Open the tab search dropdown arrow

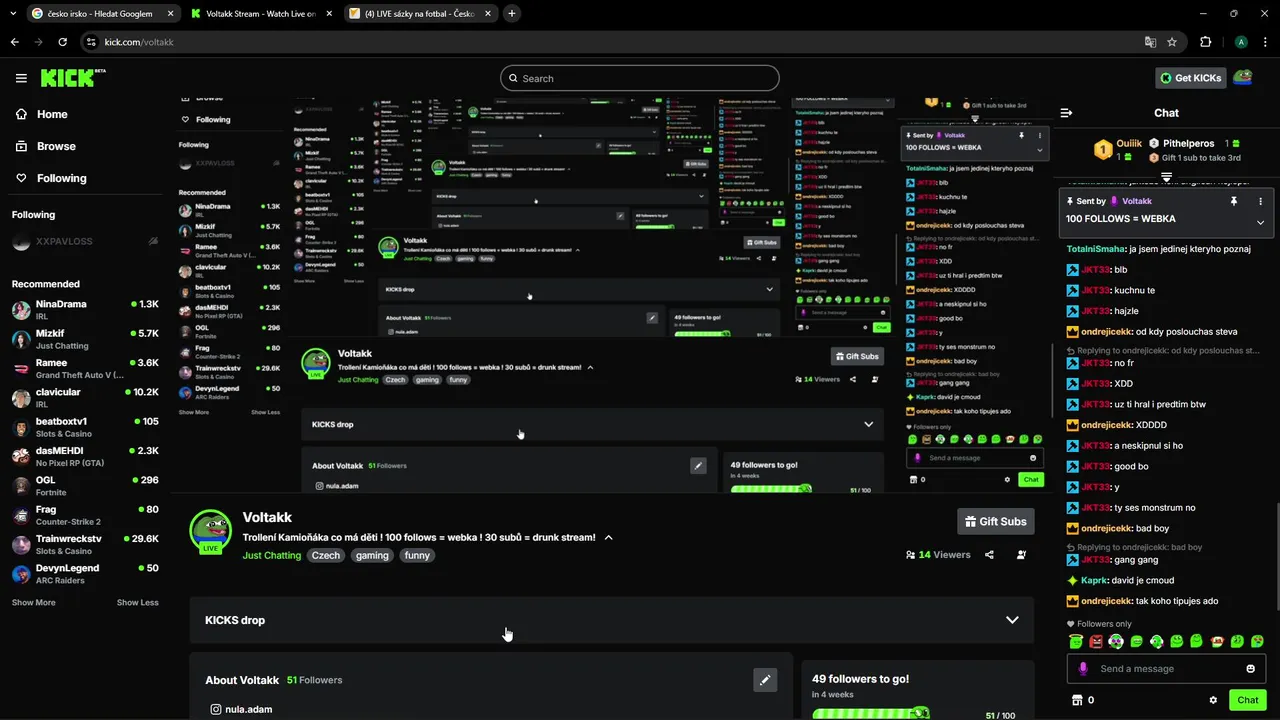tap(13, 13)
